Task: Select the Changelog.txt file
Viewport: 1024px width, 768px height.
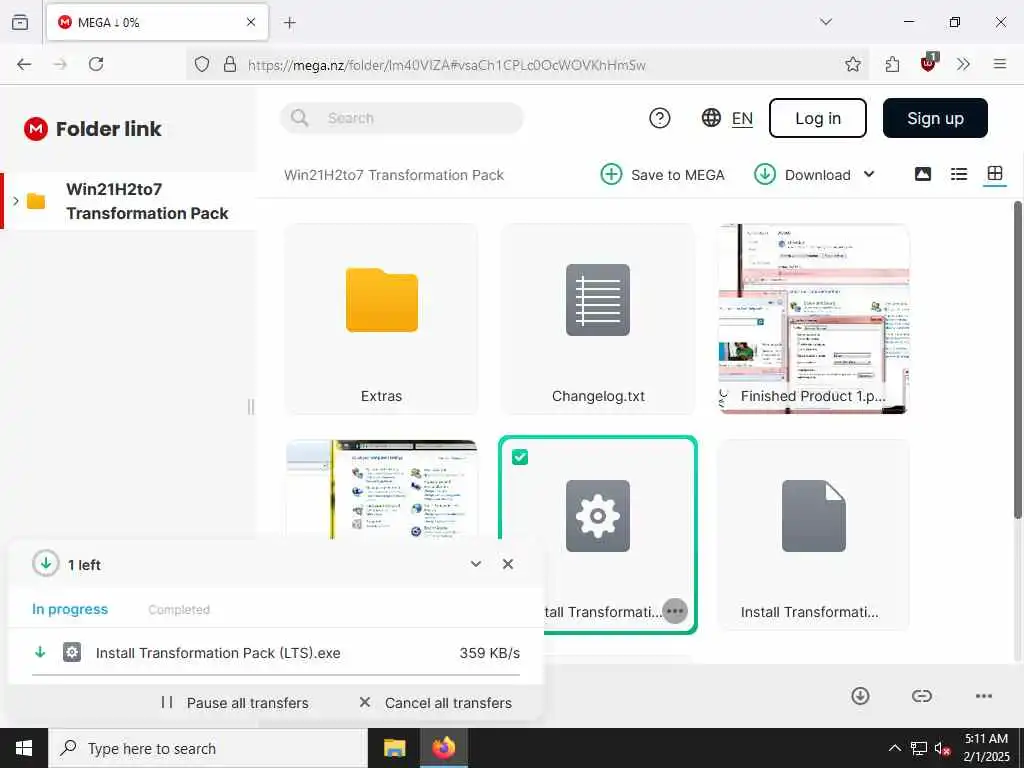Action: click(598, 319)
